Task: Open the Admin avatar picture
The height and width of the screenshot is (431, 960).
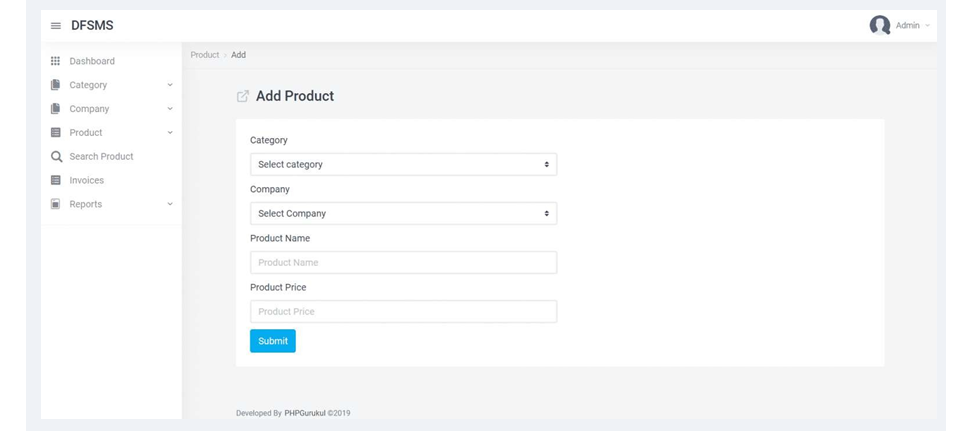Action: click(x=880, y=25)
